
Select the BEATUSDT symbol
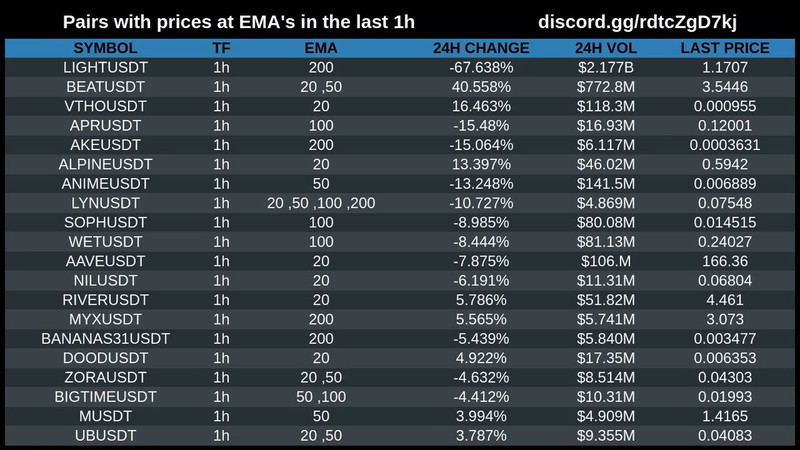click(106, 87)
